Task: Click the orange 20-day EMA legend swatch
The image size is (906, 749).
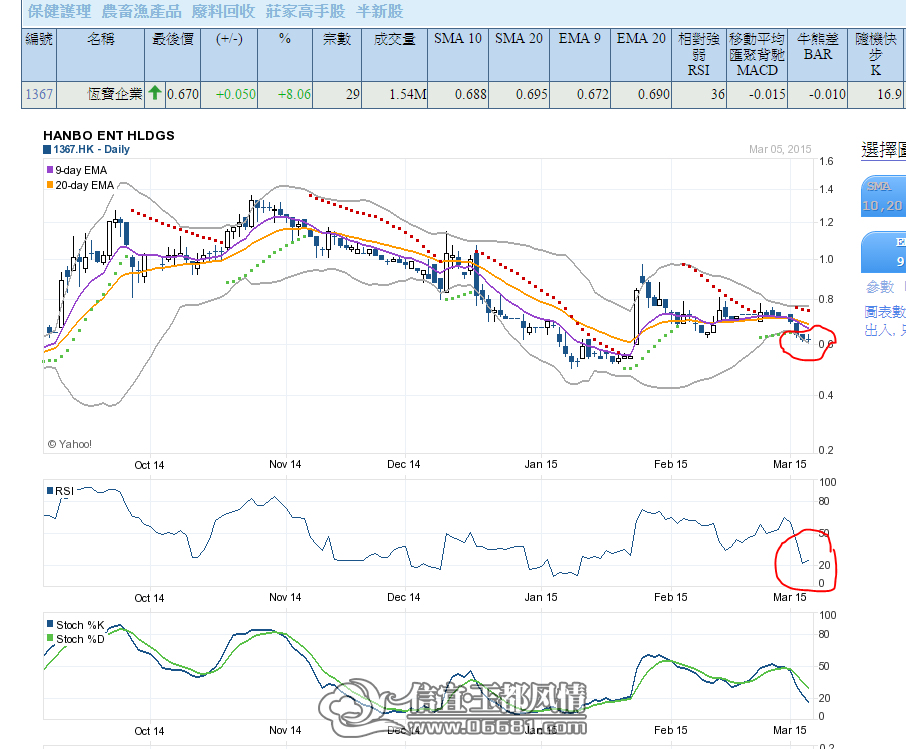Action: 50,185
